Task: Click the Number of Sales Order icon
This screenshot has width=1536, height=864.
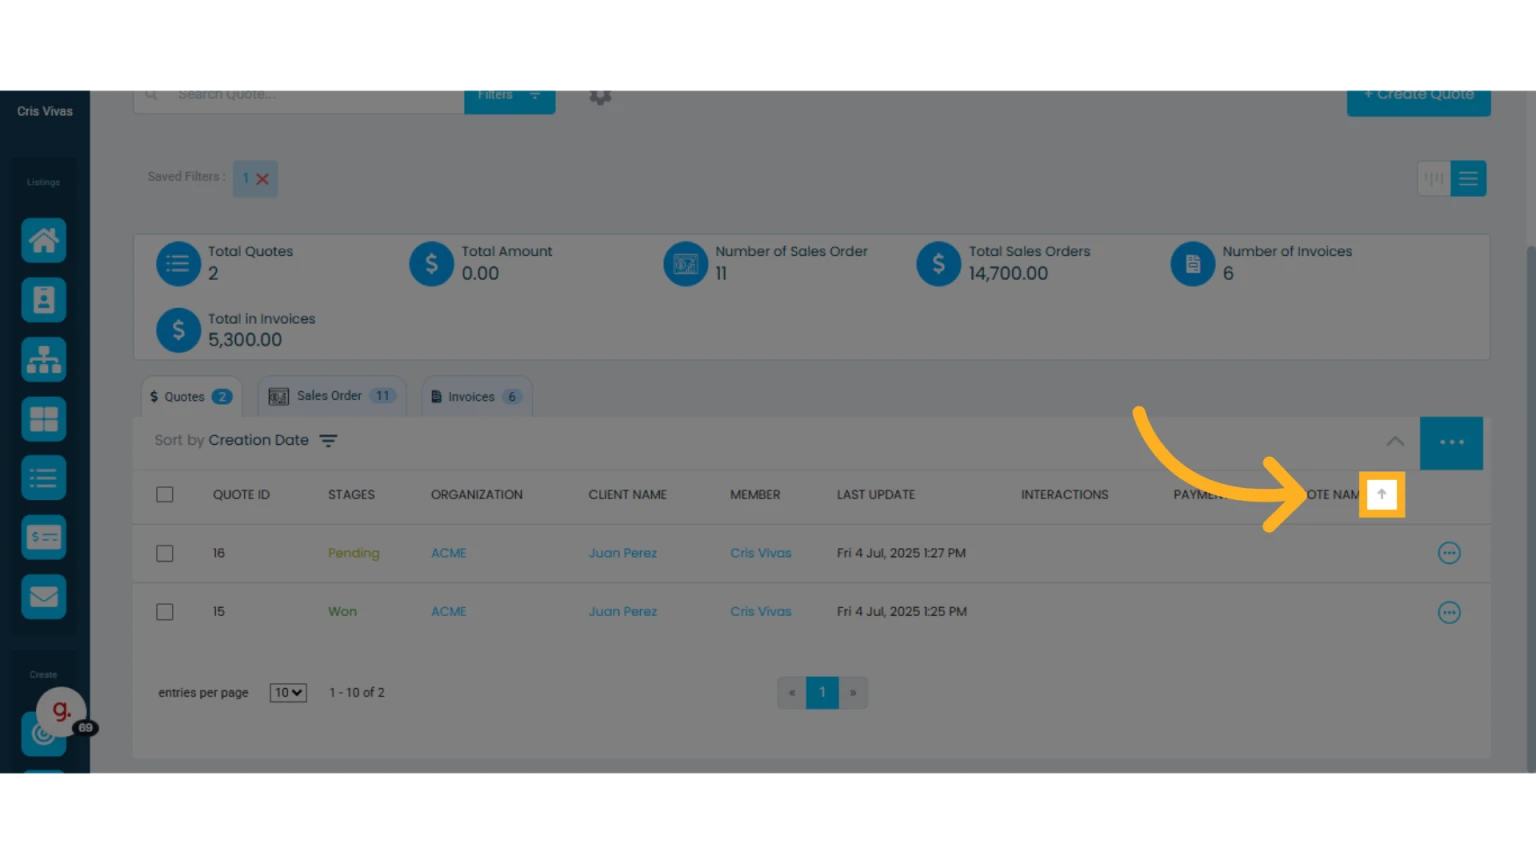Action: click(685, 264)
